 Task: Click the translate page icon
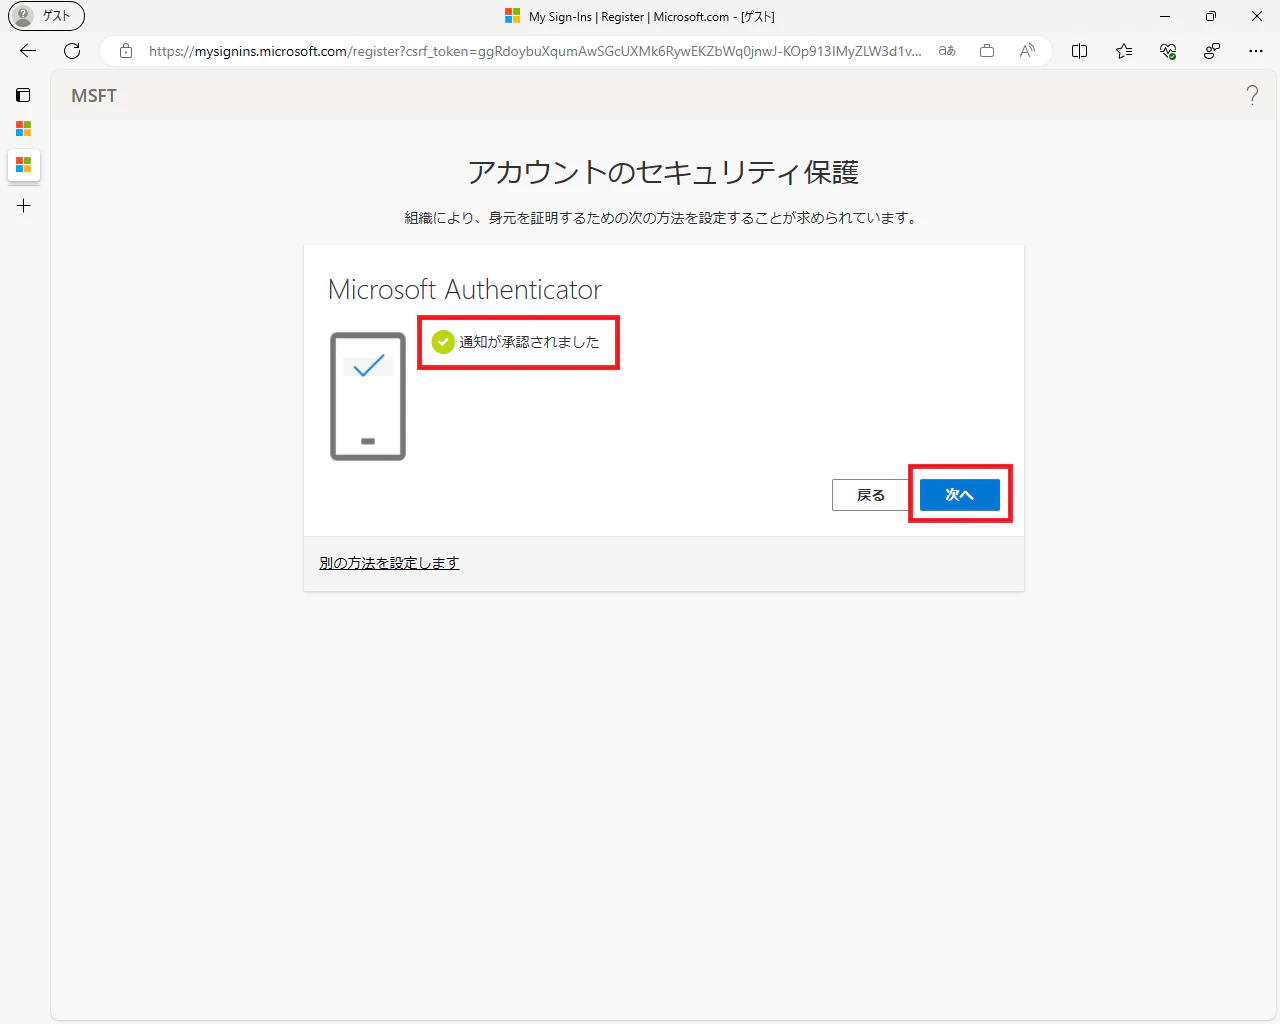pos(947,51)
